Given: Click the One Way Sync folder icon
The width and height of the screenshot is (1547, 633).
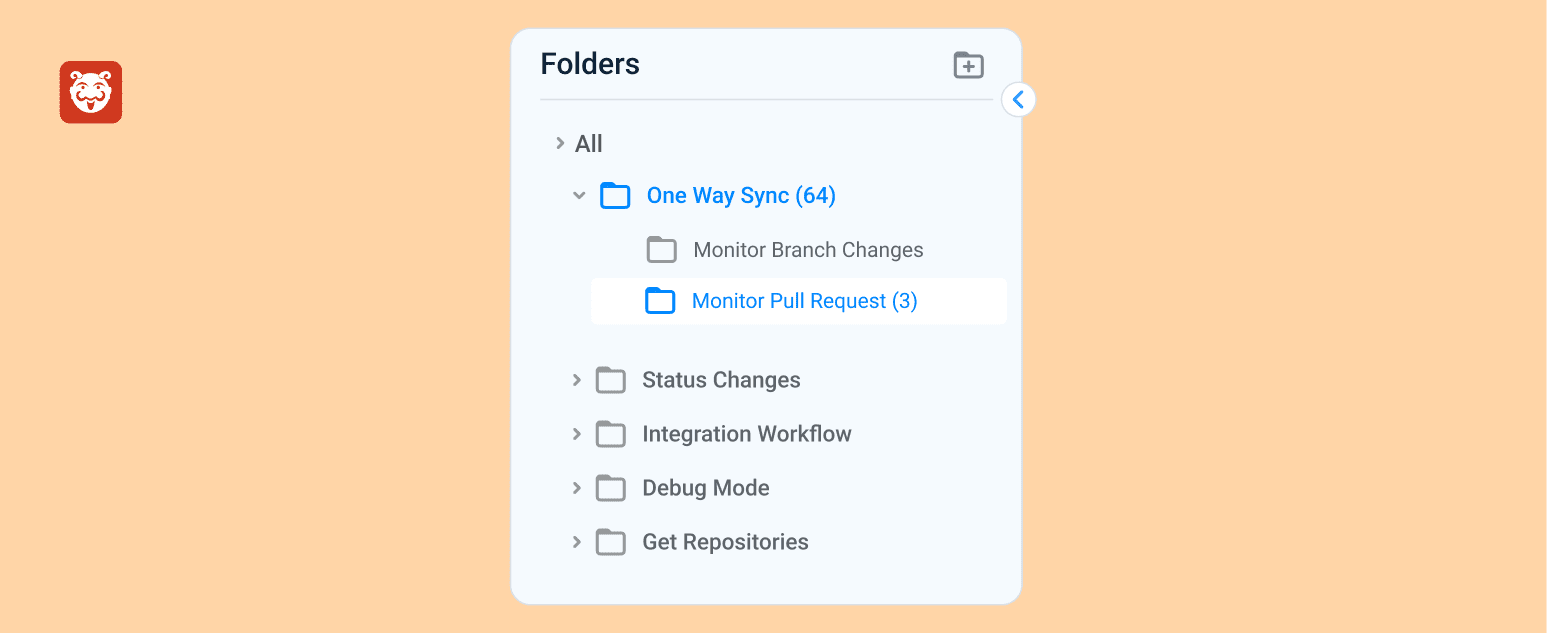Looking at the screenshot, I should pos(615,196).
